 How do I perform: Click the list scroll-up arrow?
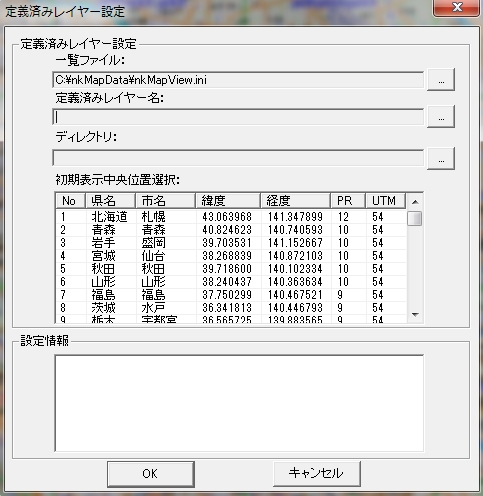[x=415, y=202]
